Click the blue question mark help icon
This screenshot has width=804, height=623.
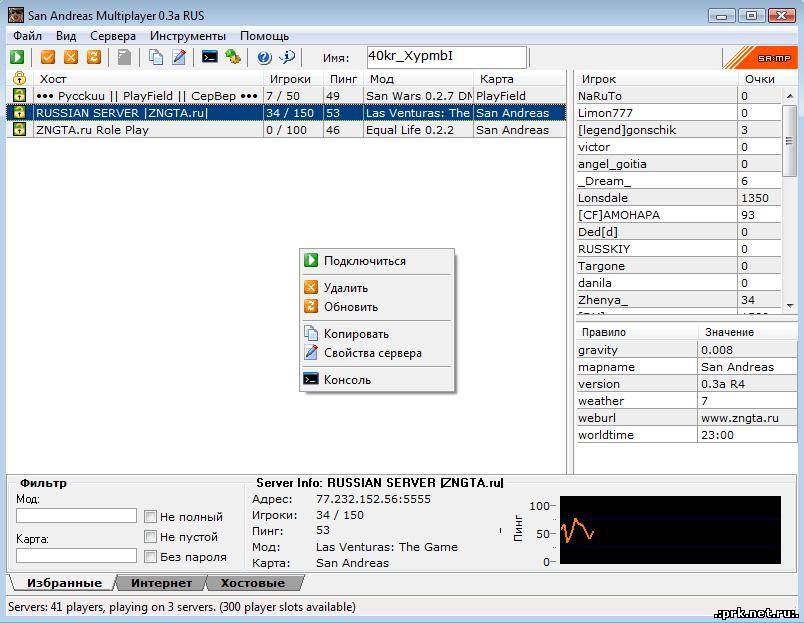[264, 57]
